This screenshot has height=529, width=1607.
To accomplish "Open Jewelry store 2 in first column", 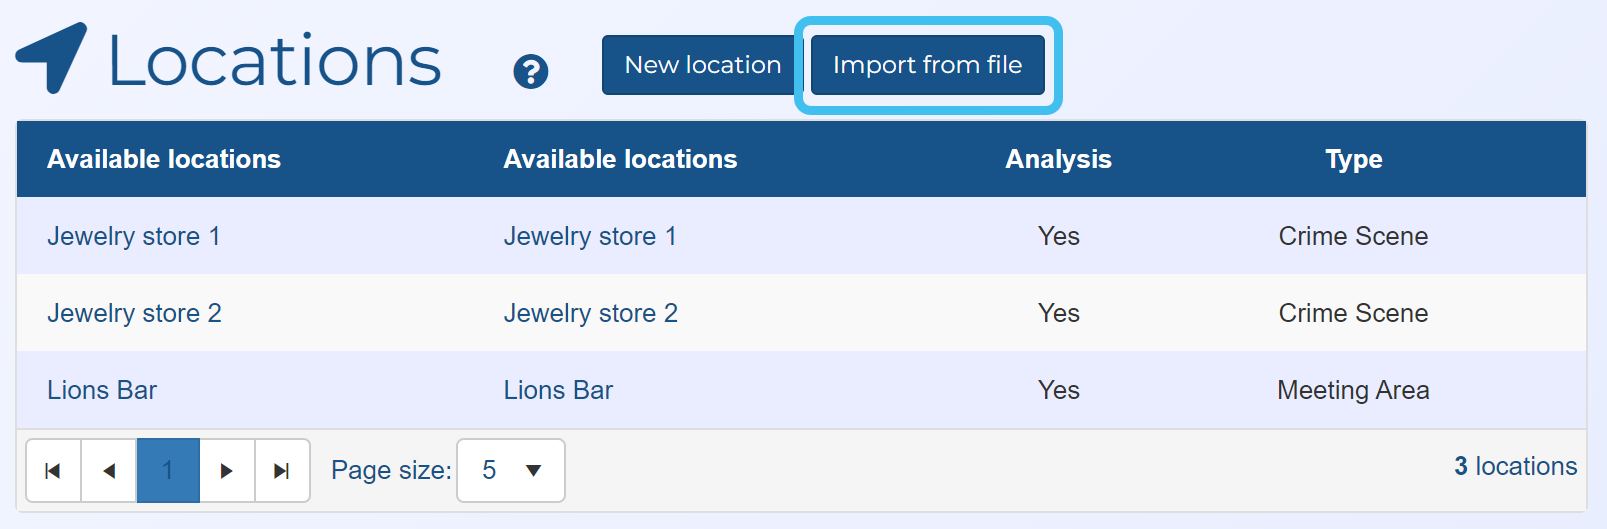I will coord(134,313).
